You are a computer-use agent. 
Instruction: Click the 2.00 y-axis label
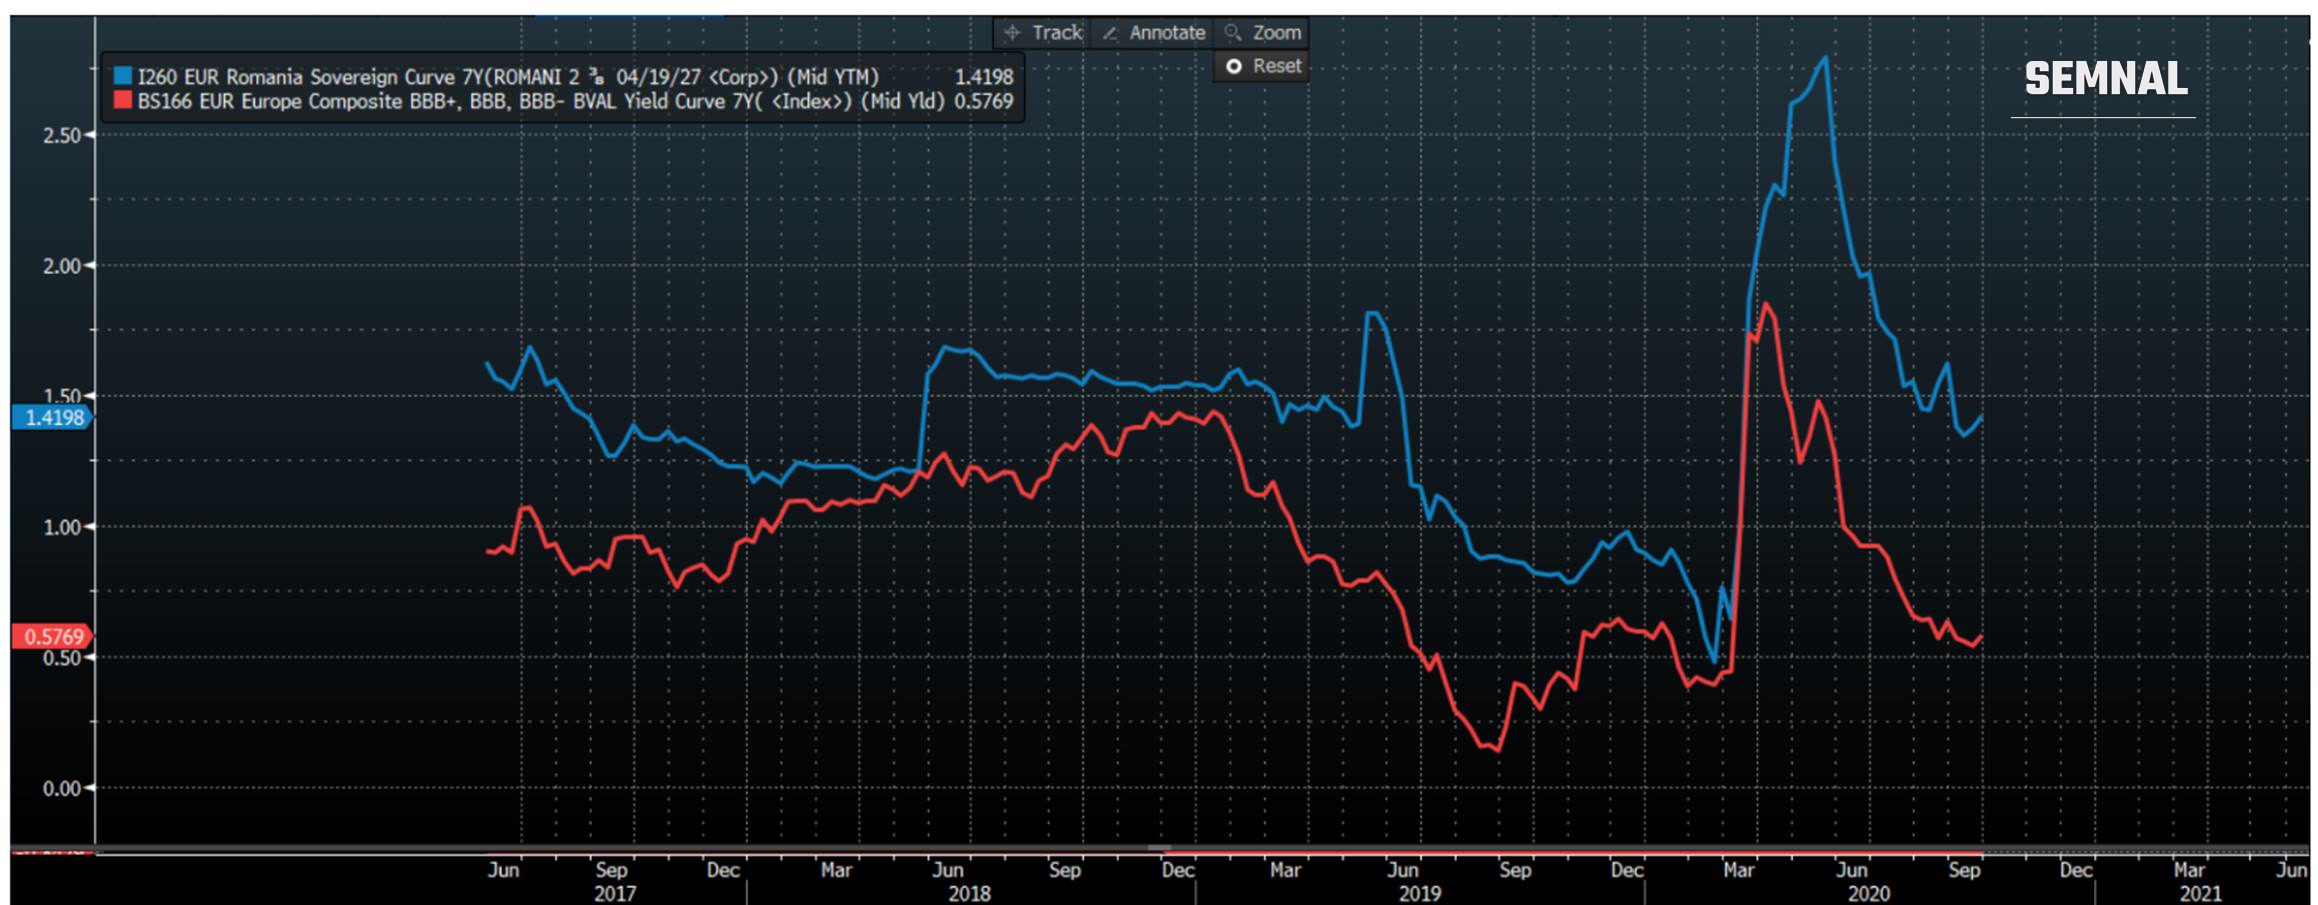coord(62,266)
